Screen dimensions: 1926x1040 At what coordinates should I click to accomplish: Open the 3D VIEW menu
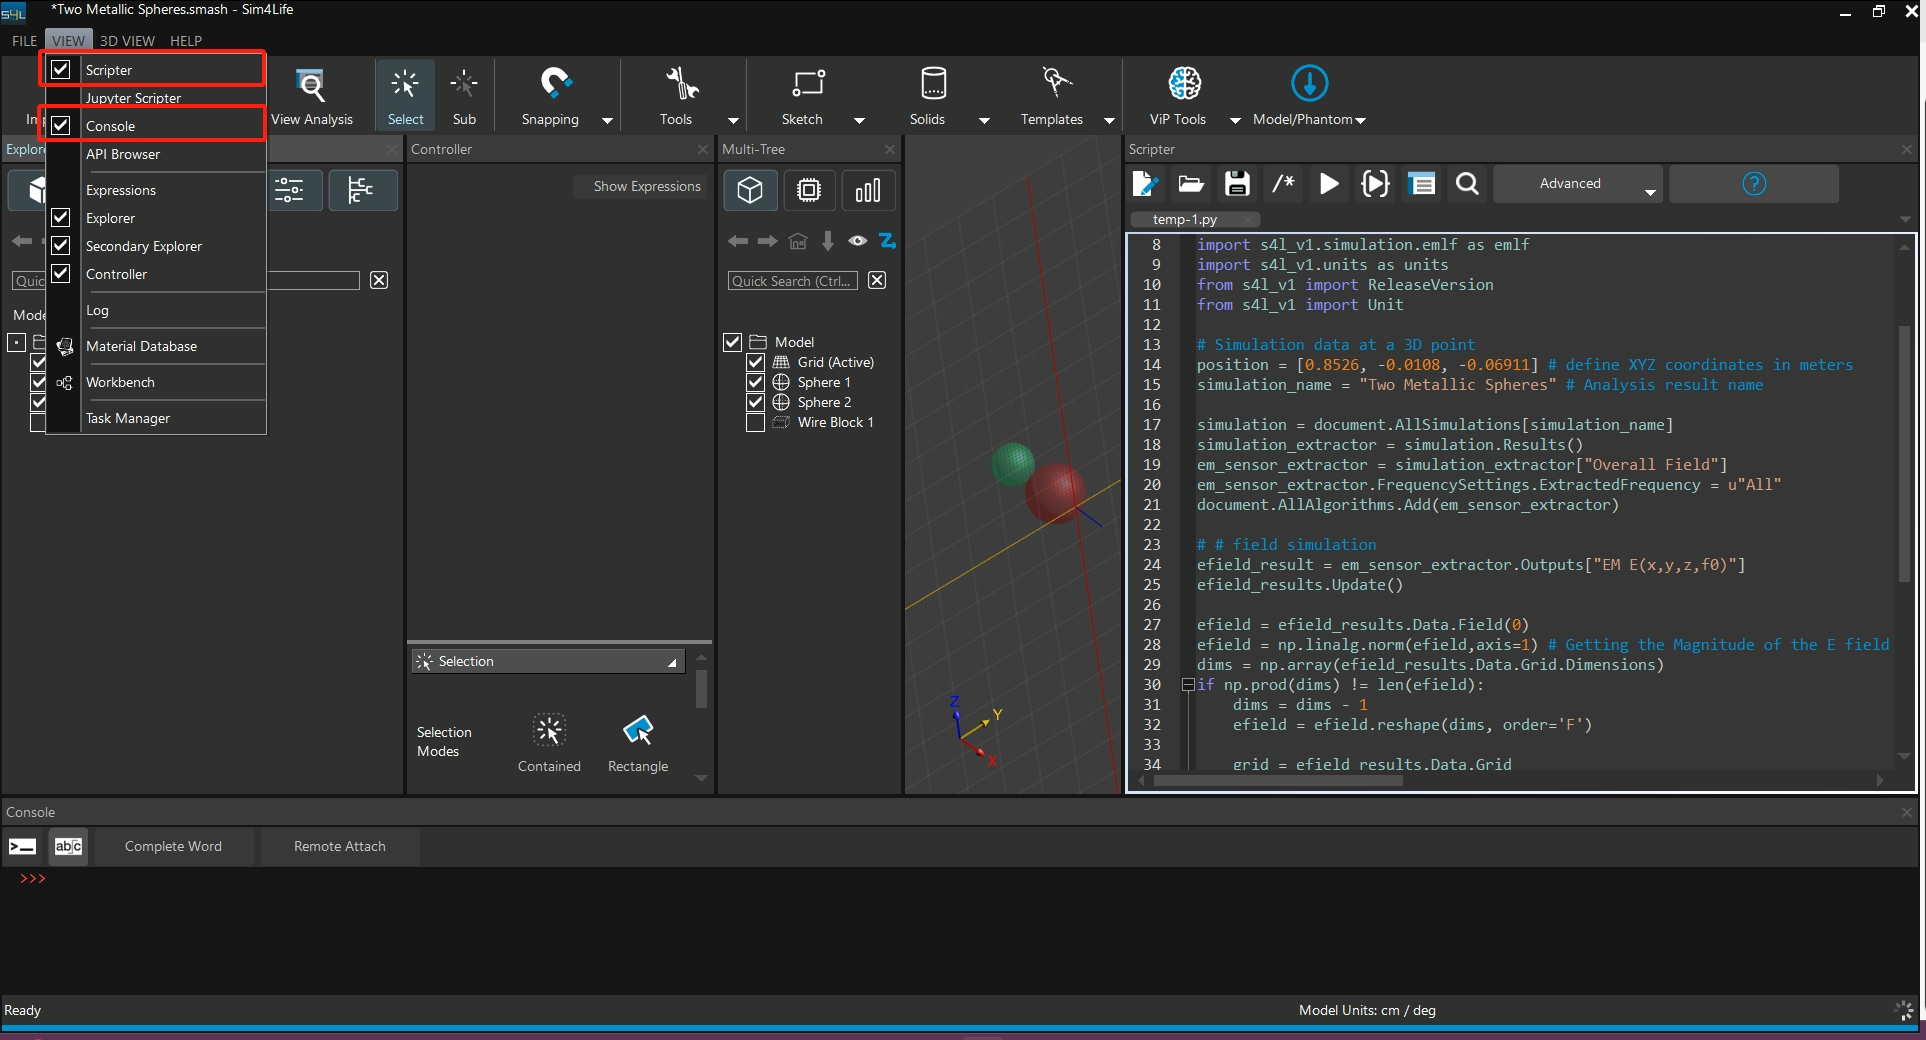[127, 41]
